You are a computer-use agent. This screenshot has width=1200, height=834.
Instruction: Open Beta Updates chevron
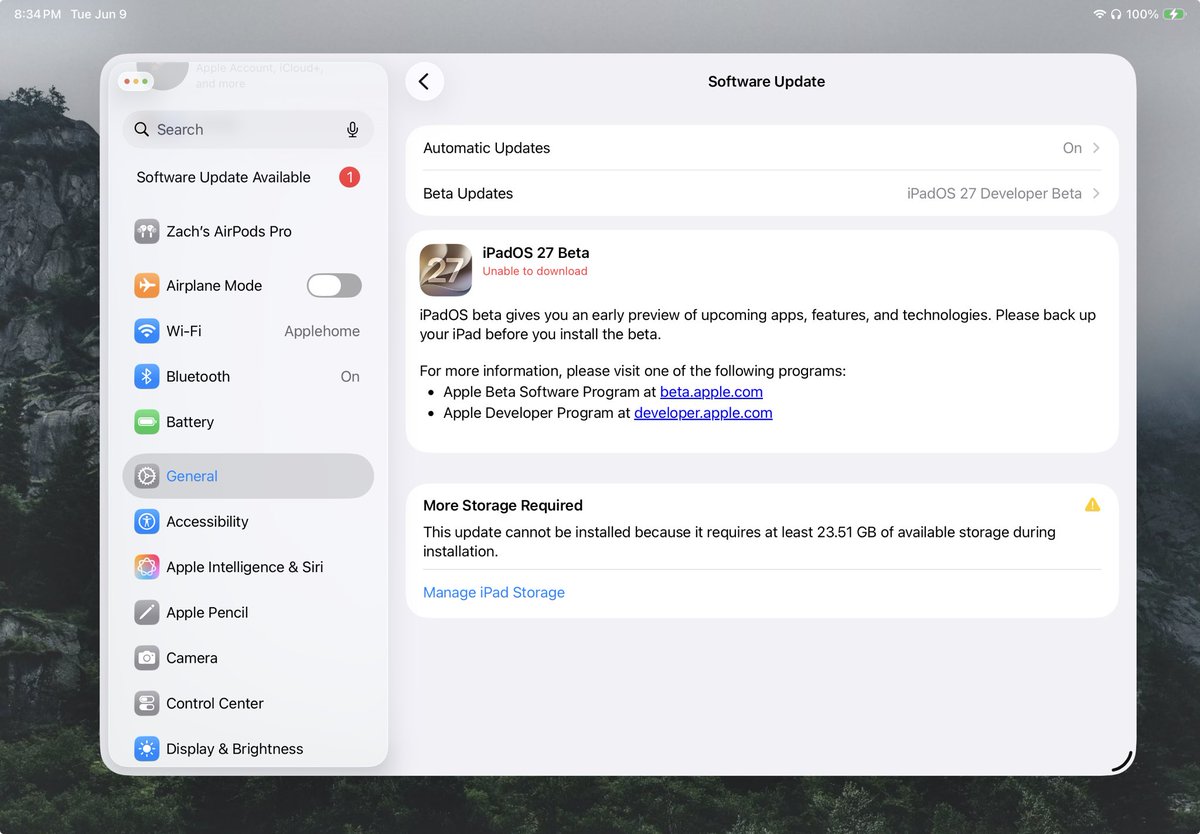pos(1096,194)
